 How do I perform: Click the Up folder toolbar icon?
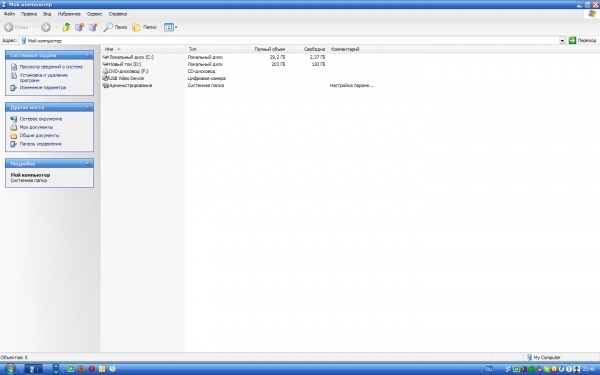(x=67, y=27)
